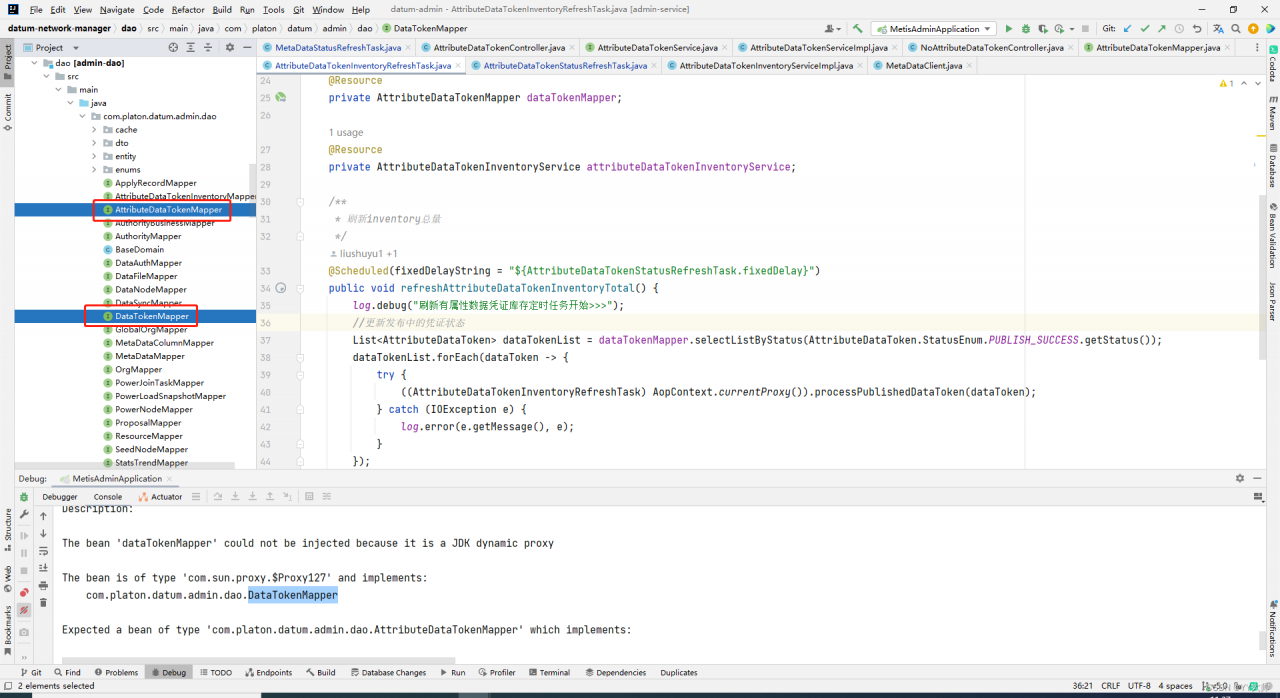The height and width of the screenshot is (698, 1280).
Task: Select BaseDomain class in Project tree
Action: coord(139,249)
